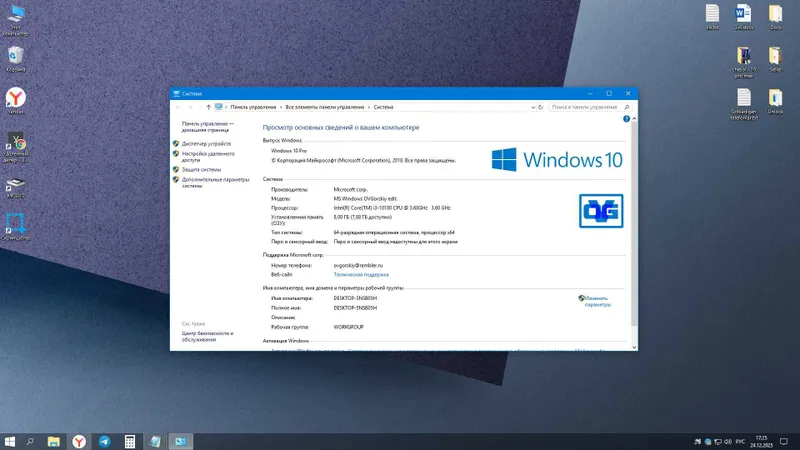Click the scrollbar up arrow in System window
Viewport: 800px width, 450px height.
pos(634,118)
